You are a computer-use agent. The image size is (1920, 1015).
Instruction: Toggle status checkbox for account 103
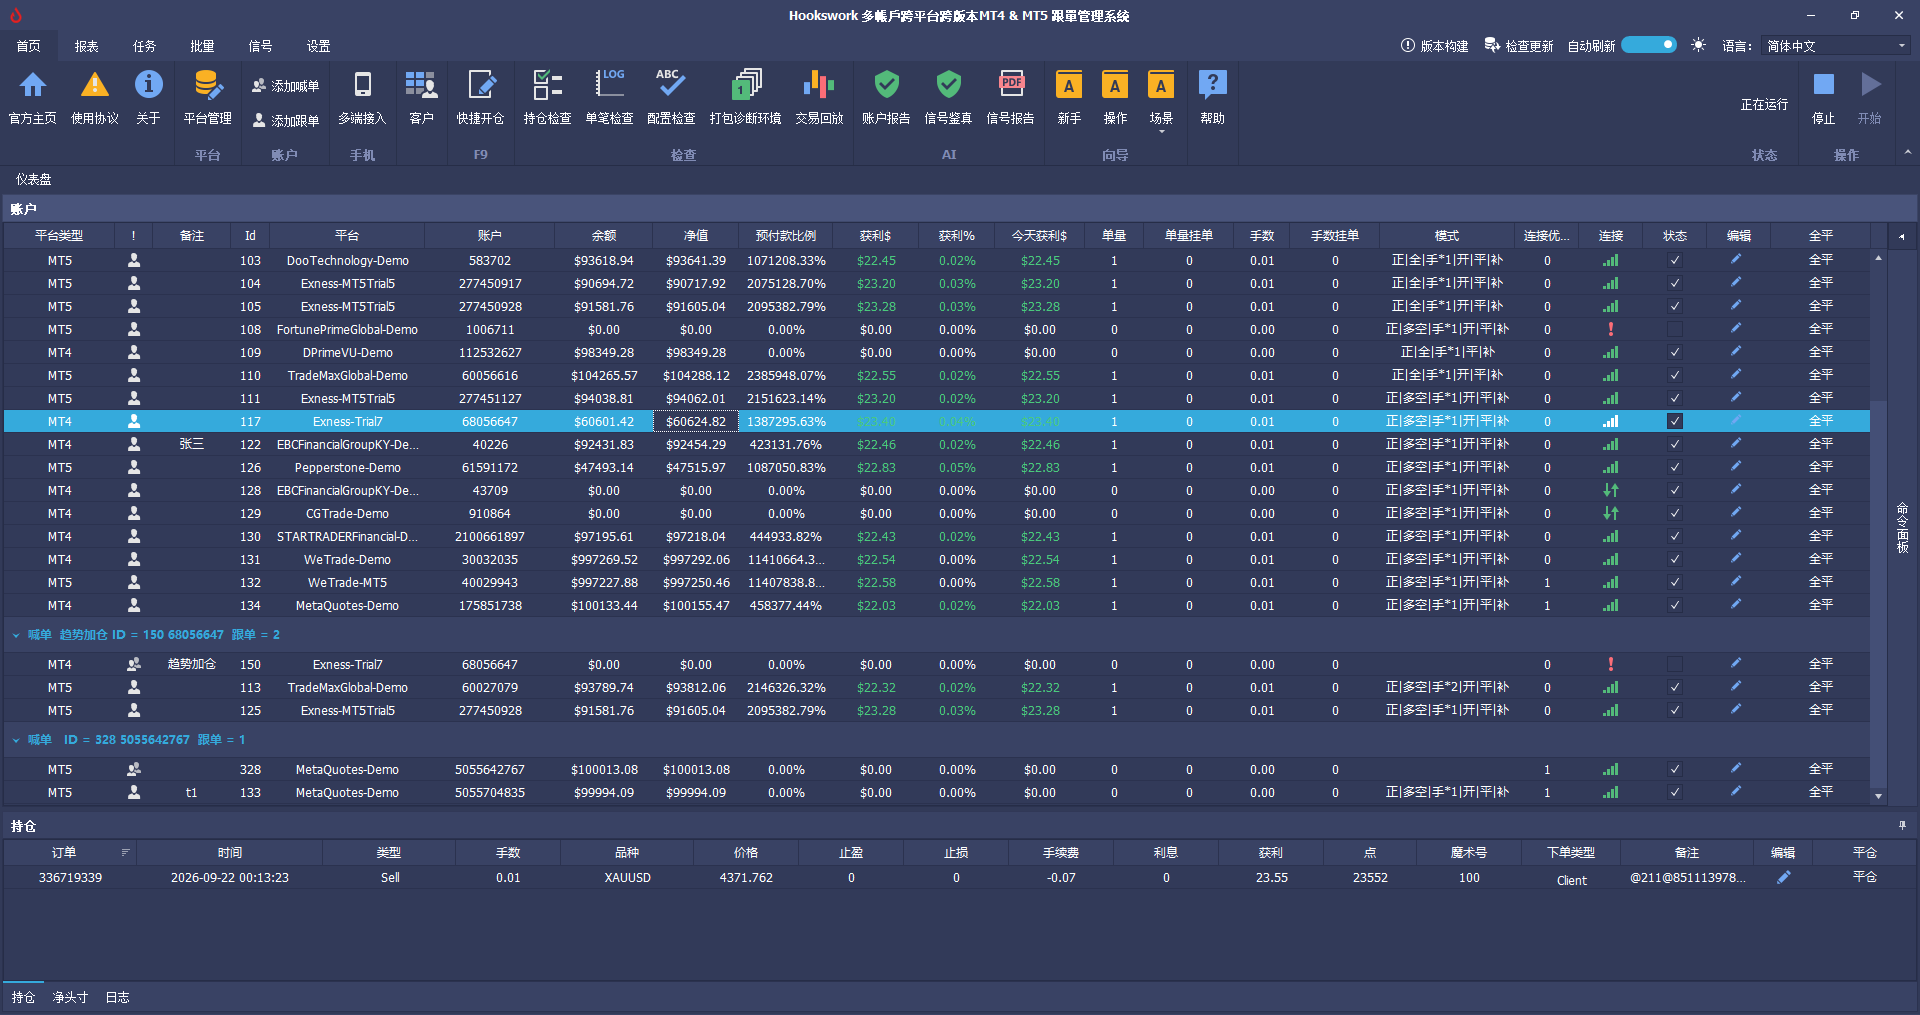click(1675, 260)
